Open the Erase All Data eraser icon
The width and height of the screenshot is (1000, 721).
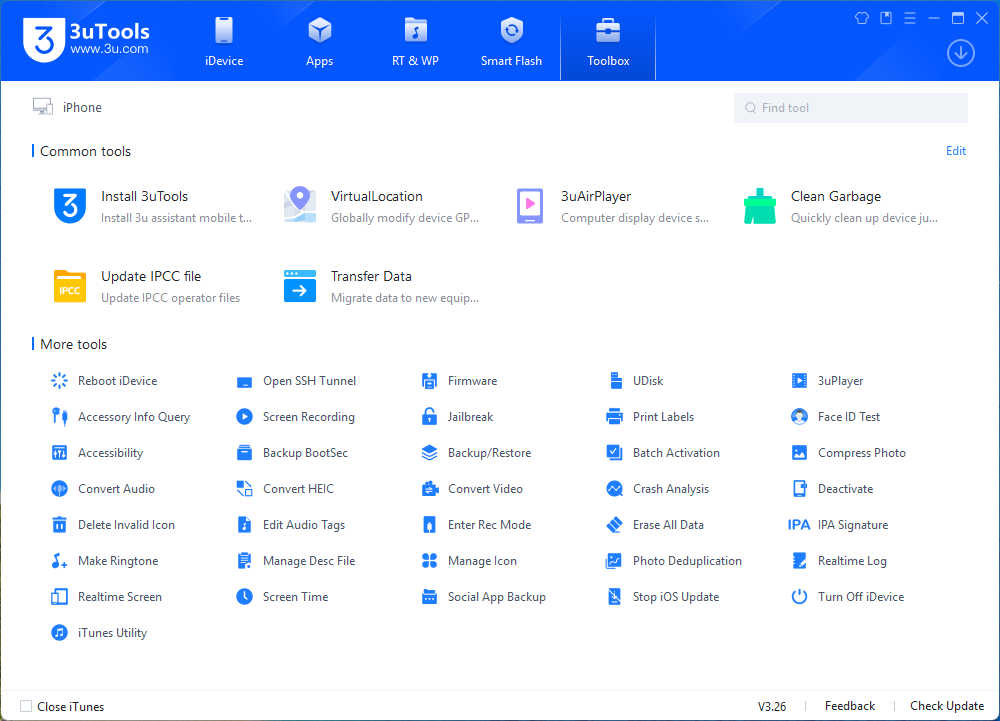614,525
